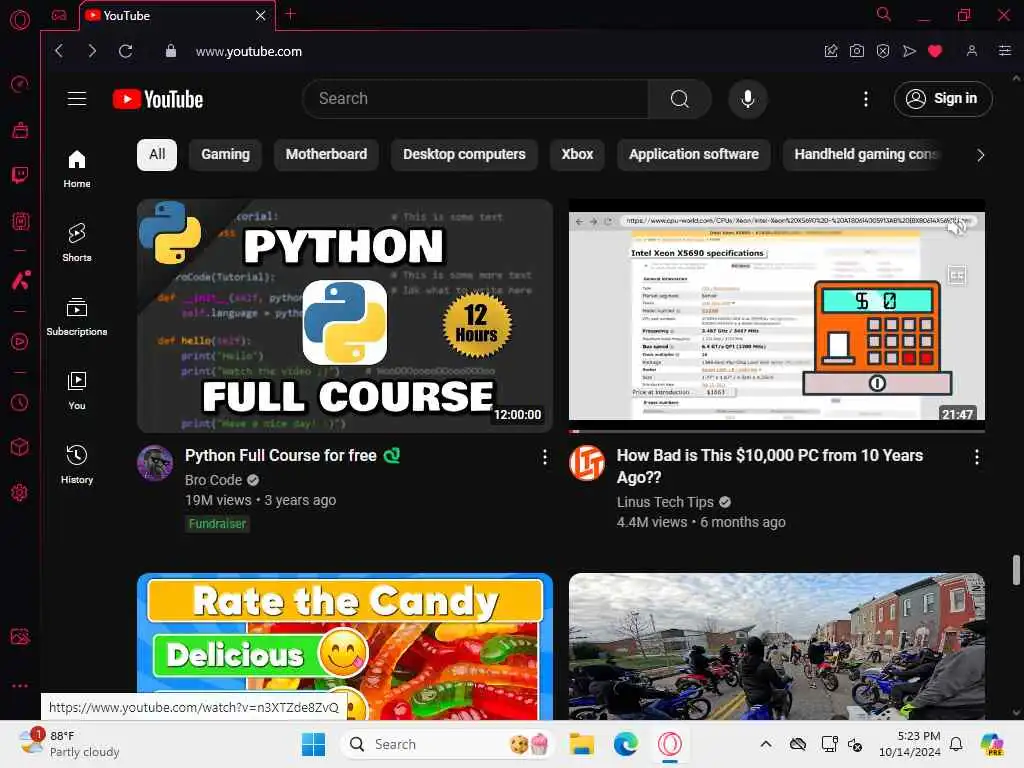Open the picture icon near sidebar bottom
Image resolution: width=1024 pixels, height=768 pixels.
tap(20, 637)
